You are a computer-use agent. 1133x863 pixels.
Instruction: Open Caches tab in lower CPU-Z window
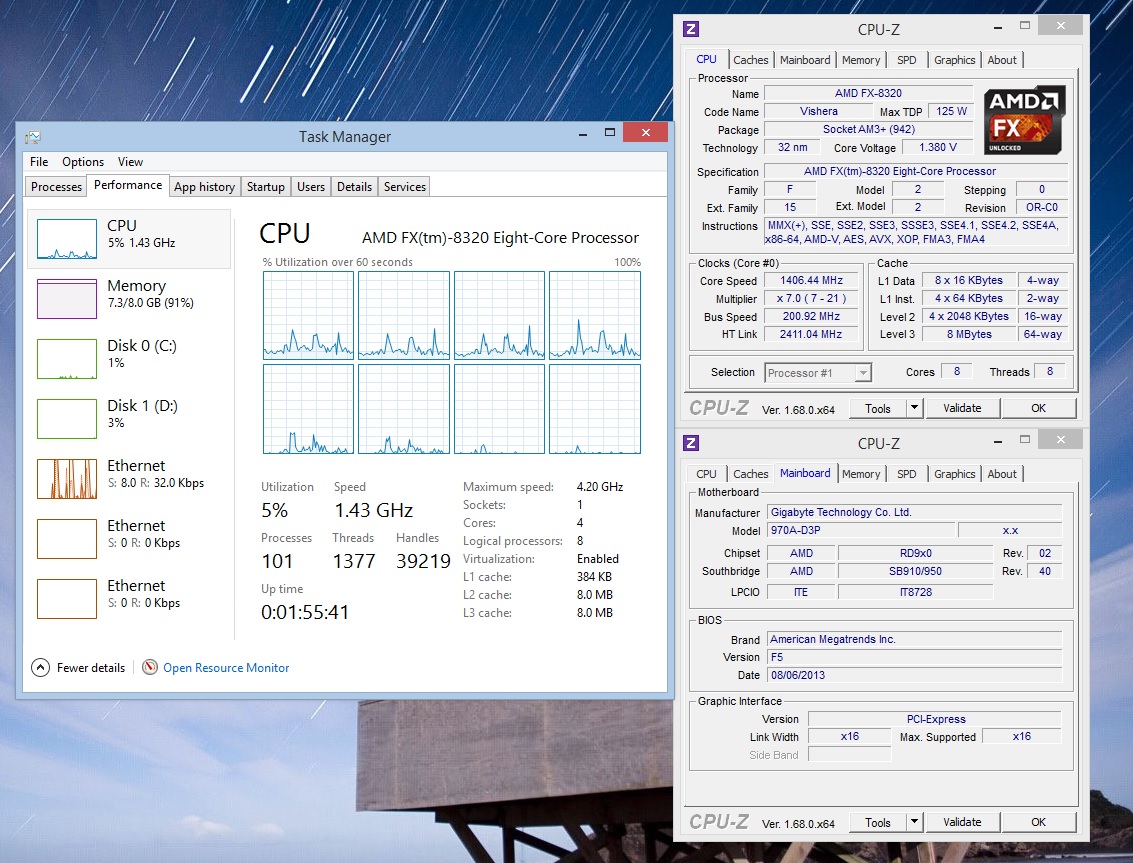coord(751,474)
